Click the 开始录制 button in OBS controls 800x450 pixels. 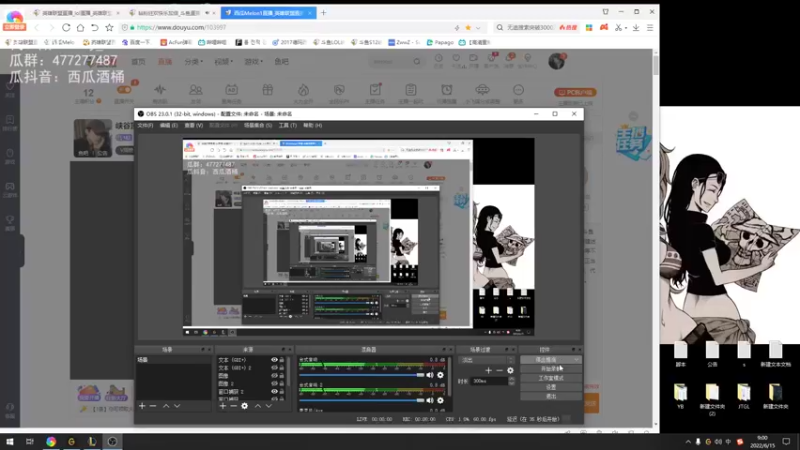[x=551, y=369]
